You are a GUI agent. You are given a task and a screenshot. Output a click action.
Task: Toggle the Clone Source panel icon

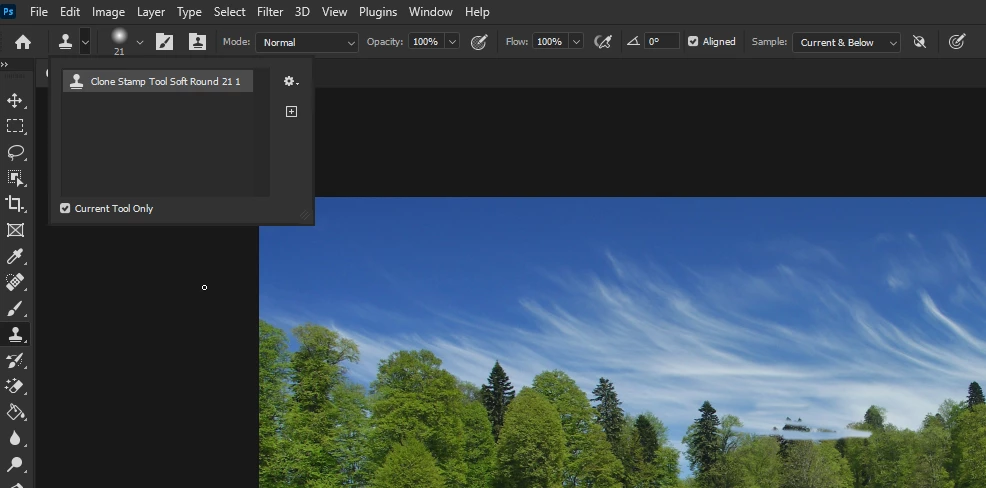tap(197, 42)
